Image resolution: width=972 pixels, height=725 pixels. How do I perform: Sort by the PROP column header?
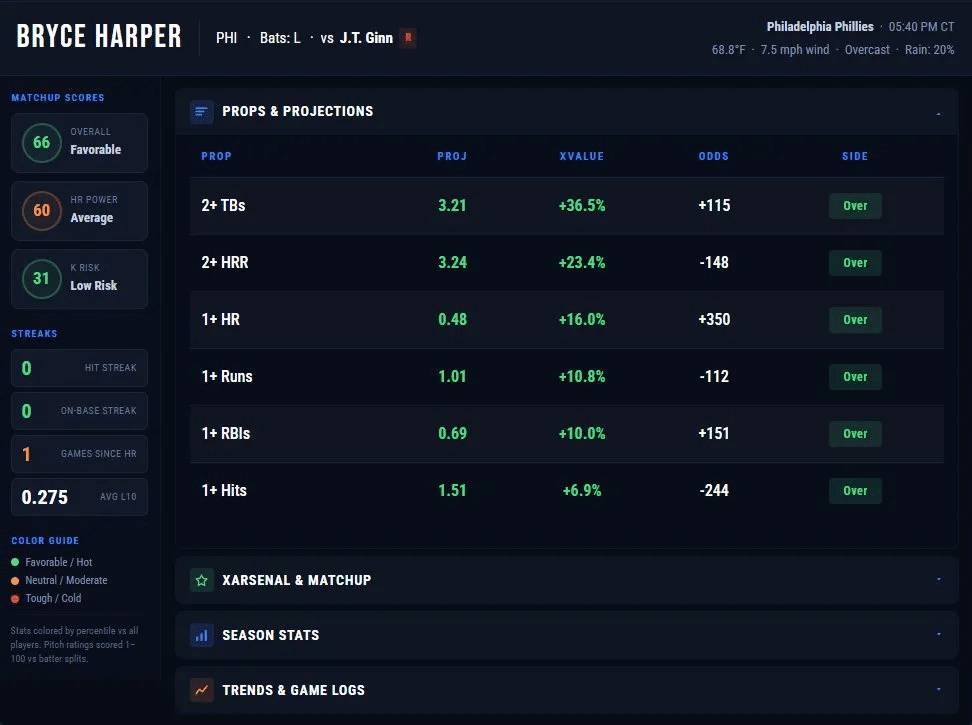coord(216,156)
